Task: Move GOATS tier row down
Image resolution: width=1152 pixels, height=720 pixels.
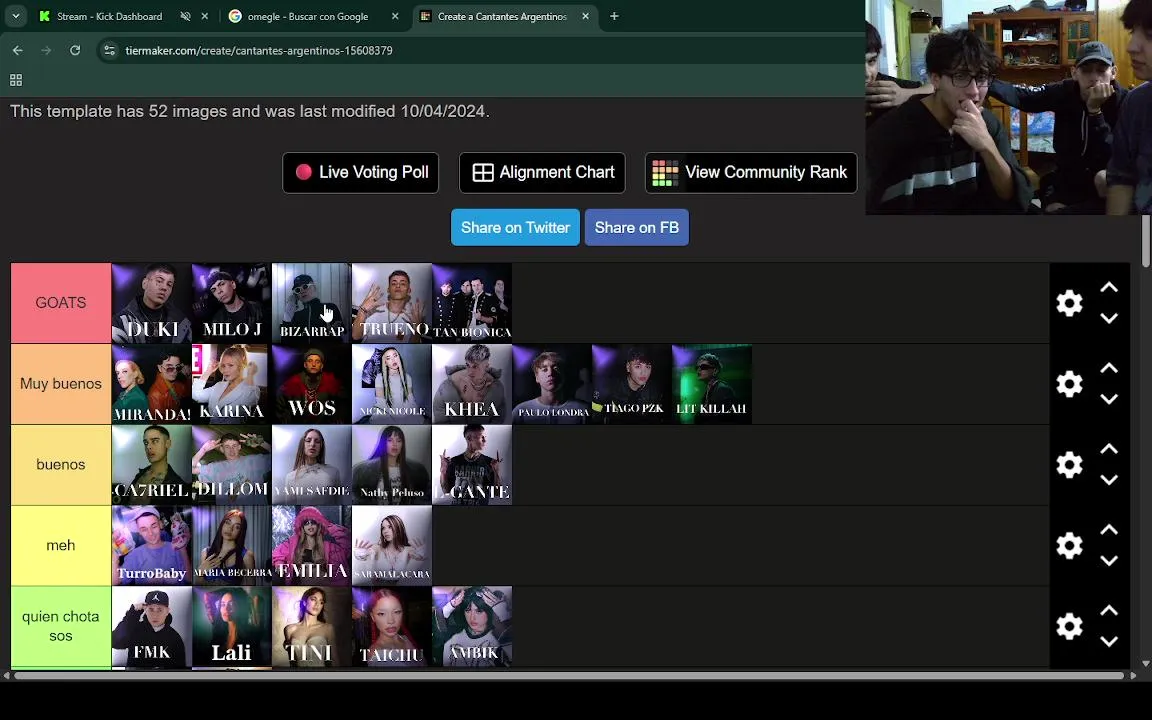Action: click(x=1109, y=318)
